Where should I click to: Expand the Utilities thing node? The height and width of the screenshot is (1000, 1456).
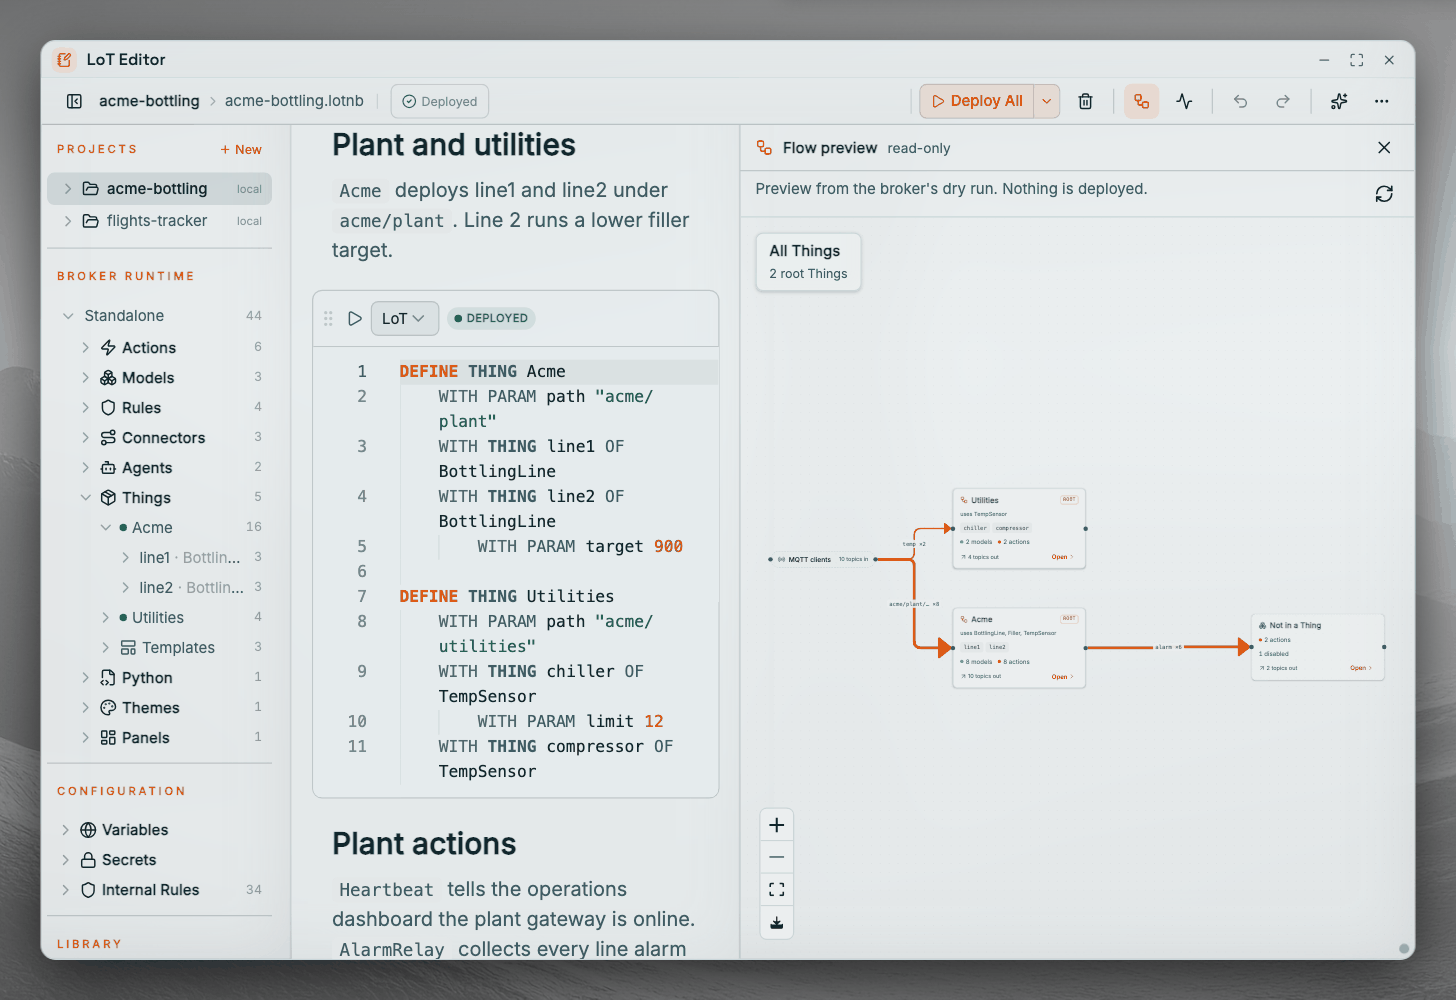(105, 618)
